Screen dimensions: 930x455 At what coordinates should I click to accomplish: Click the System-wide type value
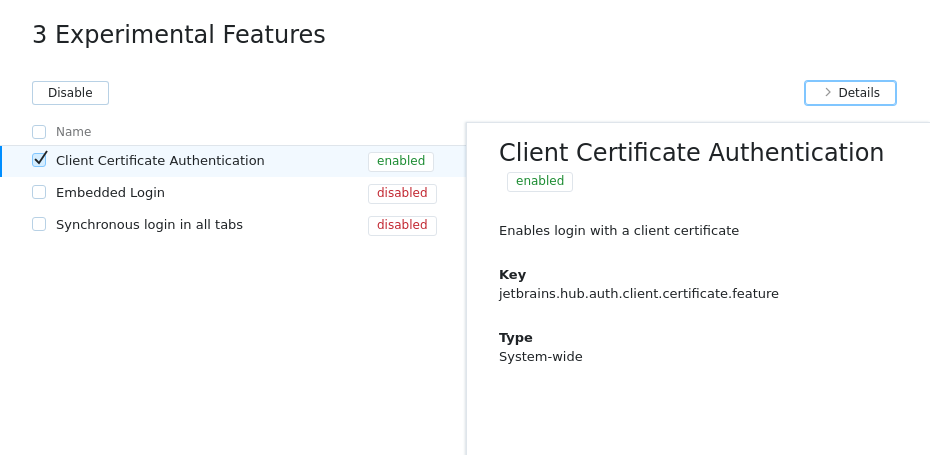[540, 357]
